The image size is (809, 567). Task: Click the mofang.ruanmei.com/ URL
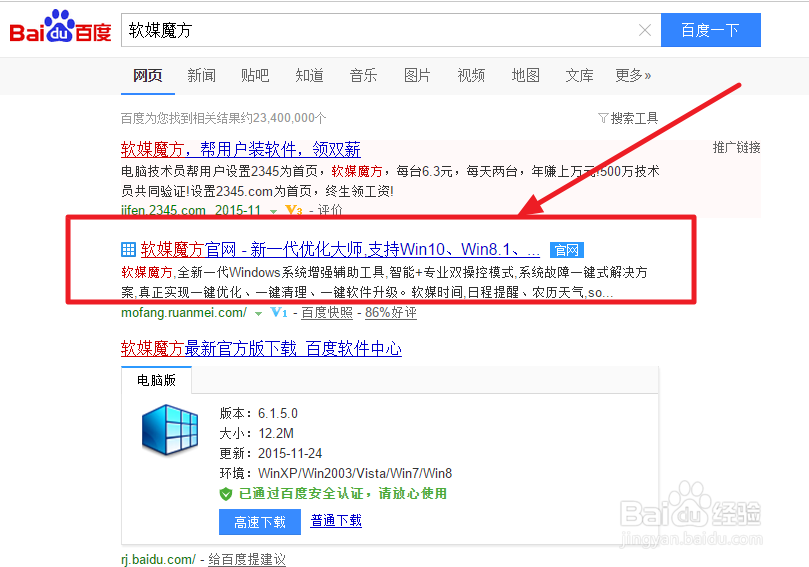coord(184,313)
